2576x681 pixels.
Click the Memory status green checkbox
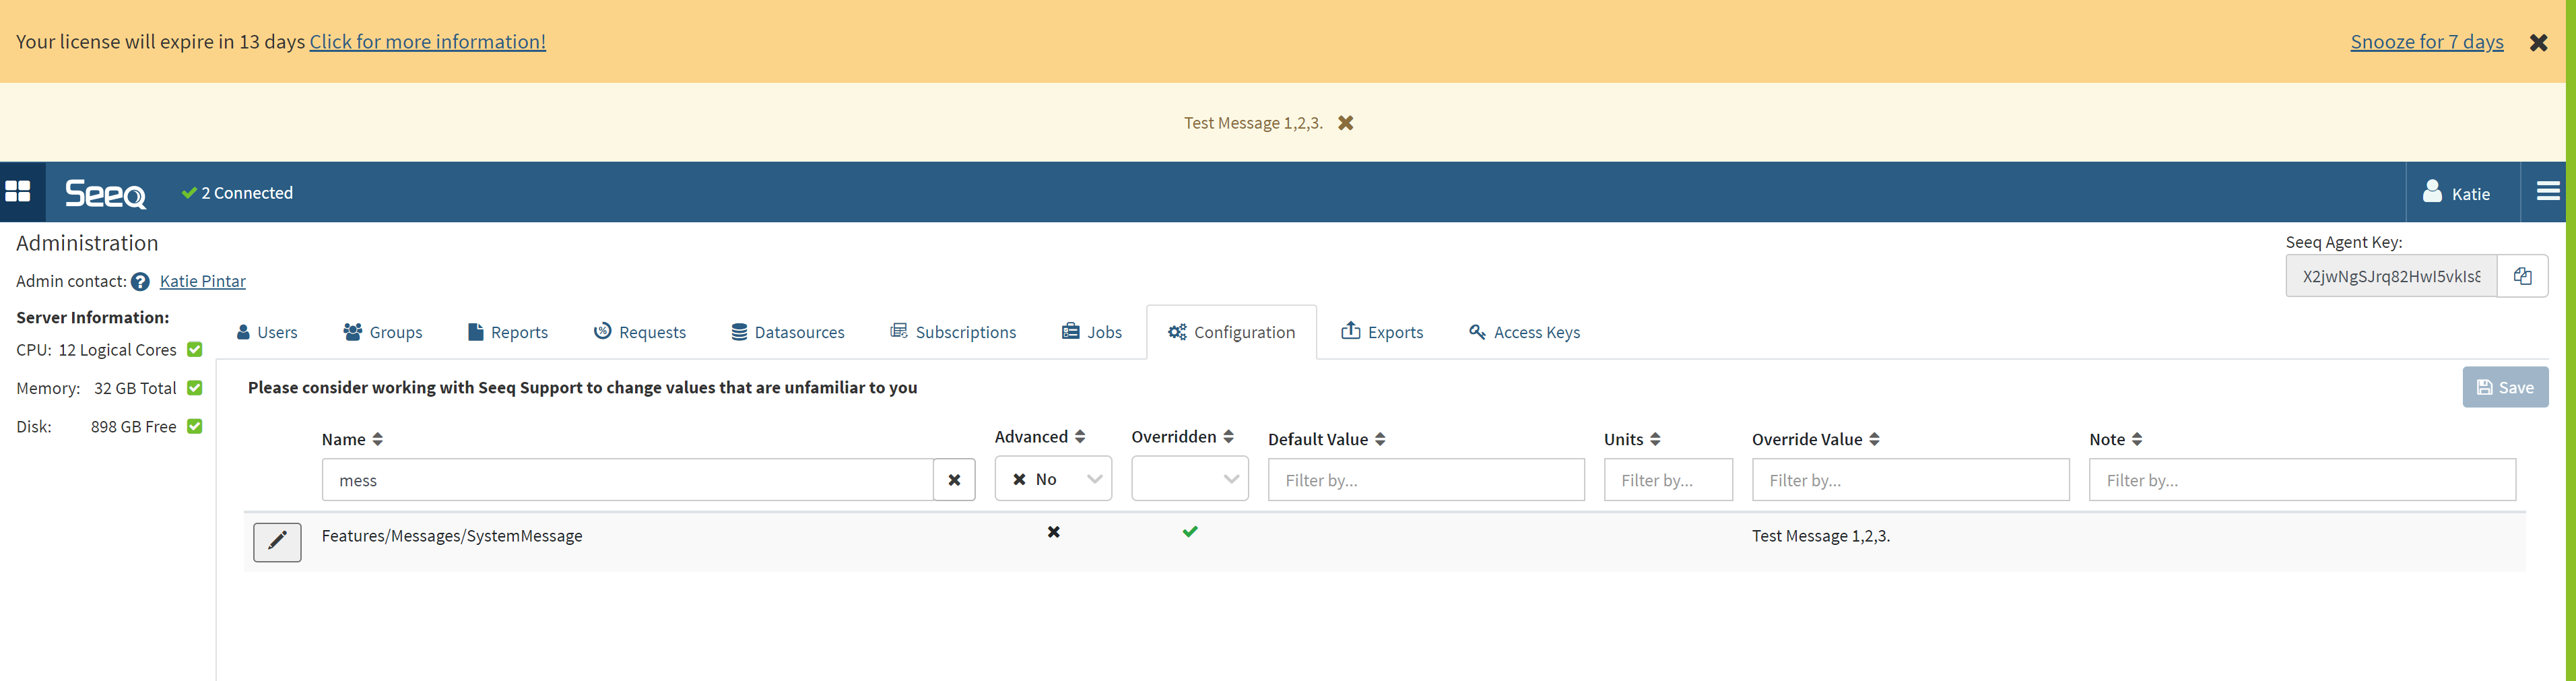(x=195, y=388)
